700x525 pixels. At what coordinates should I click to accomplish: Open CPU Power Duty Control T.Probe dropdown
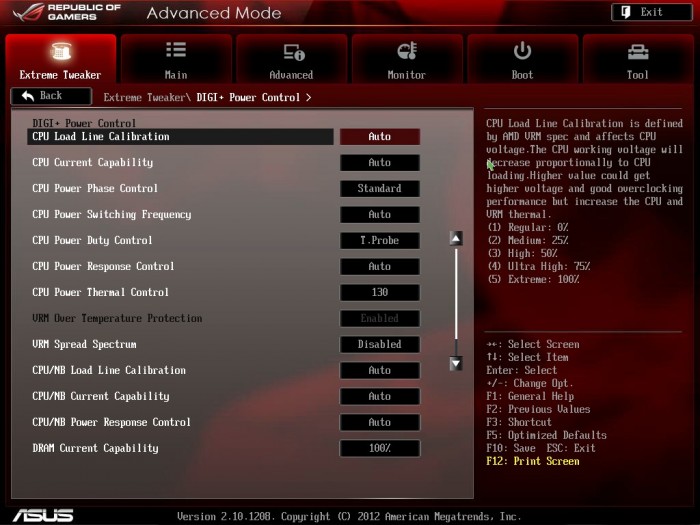click(x=379, y=241)
